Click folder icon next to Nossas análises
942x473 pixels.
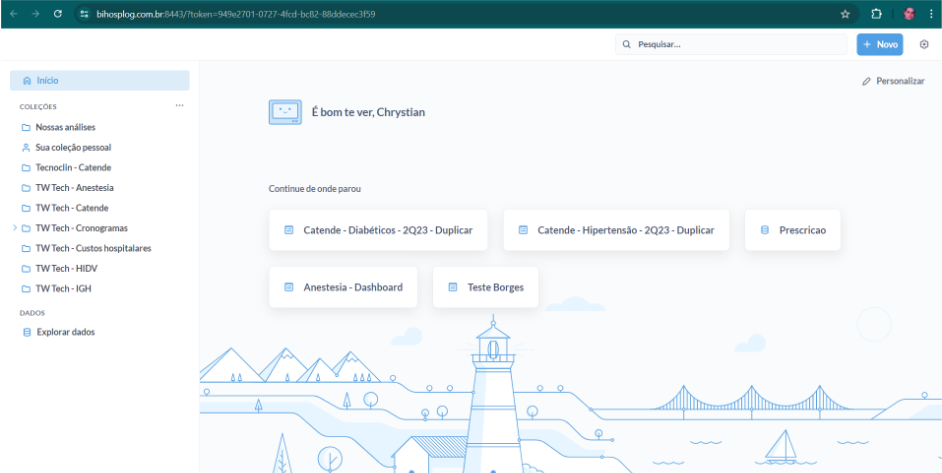coord(26,127)
